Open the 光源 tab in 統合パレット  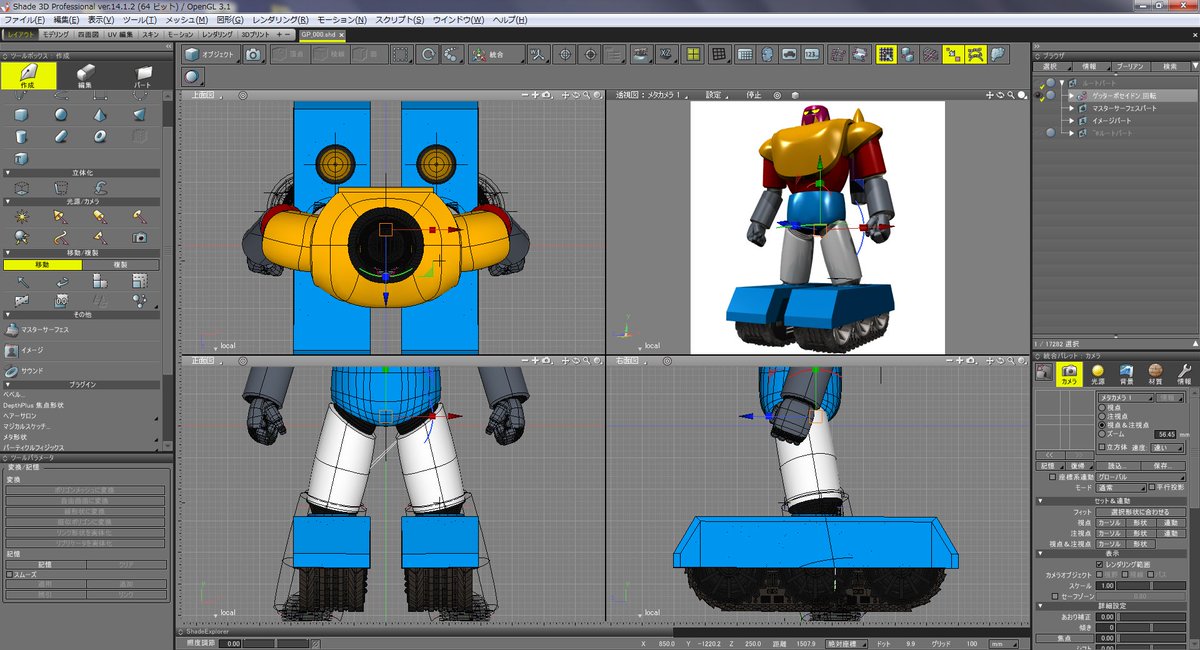[x=1098, y=374]
